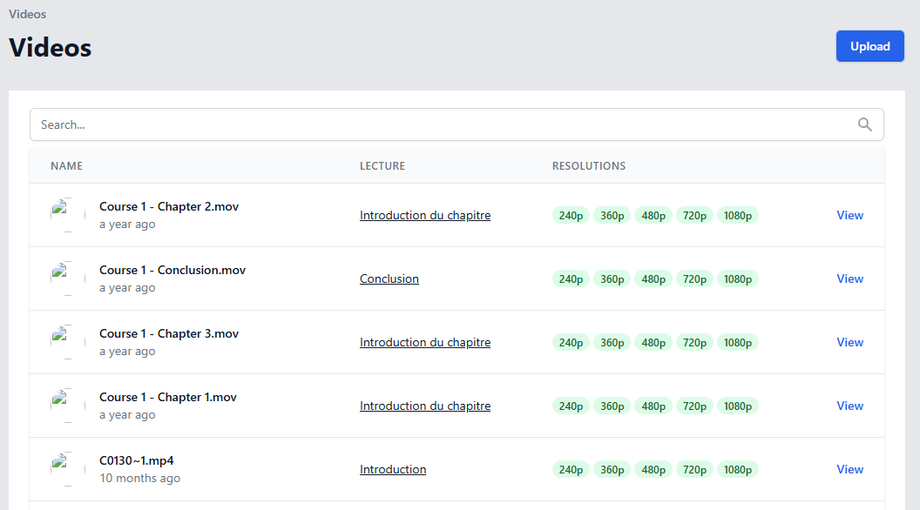Viewport: 920px width, 510px height.
Task: Open thumbnail for Course 1 - Conclusion.mov
Action: tap(68, 279)
